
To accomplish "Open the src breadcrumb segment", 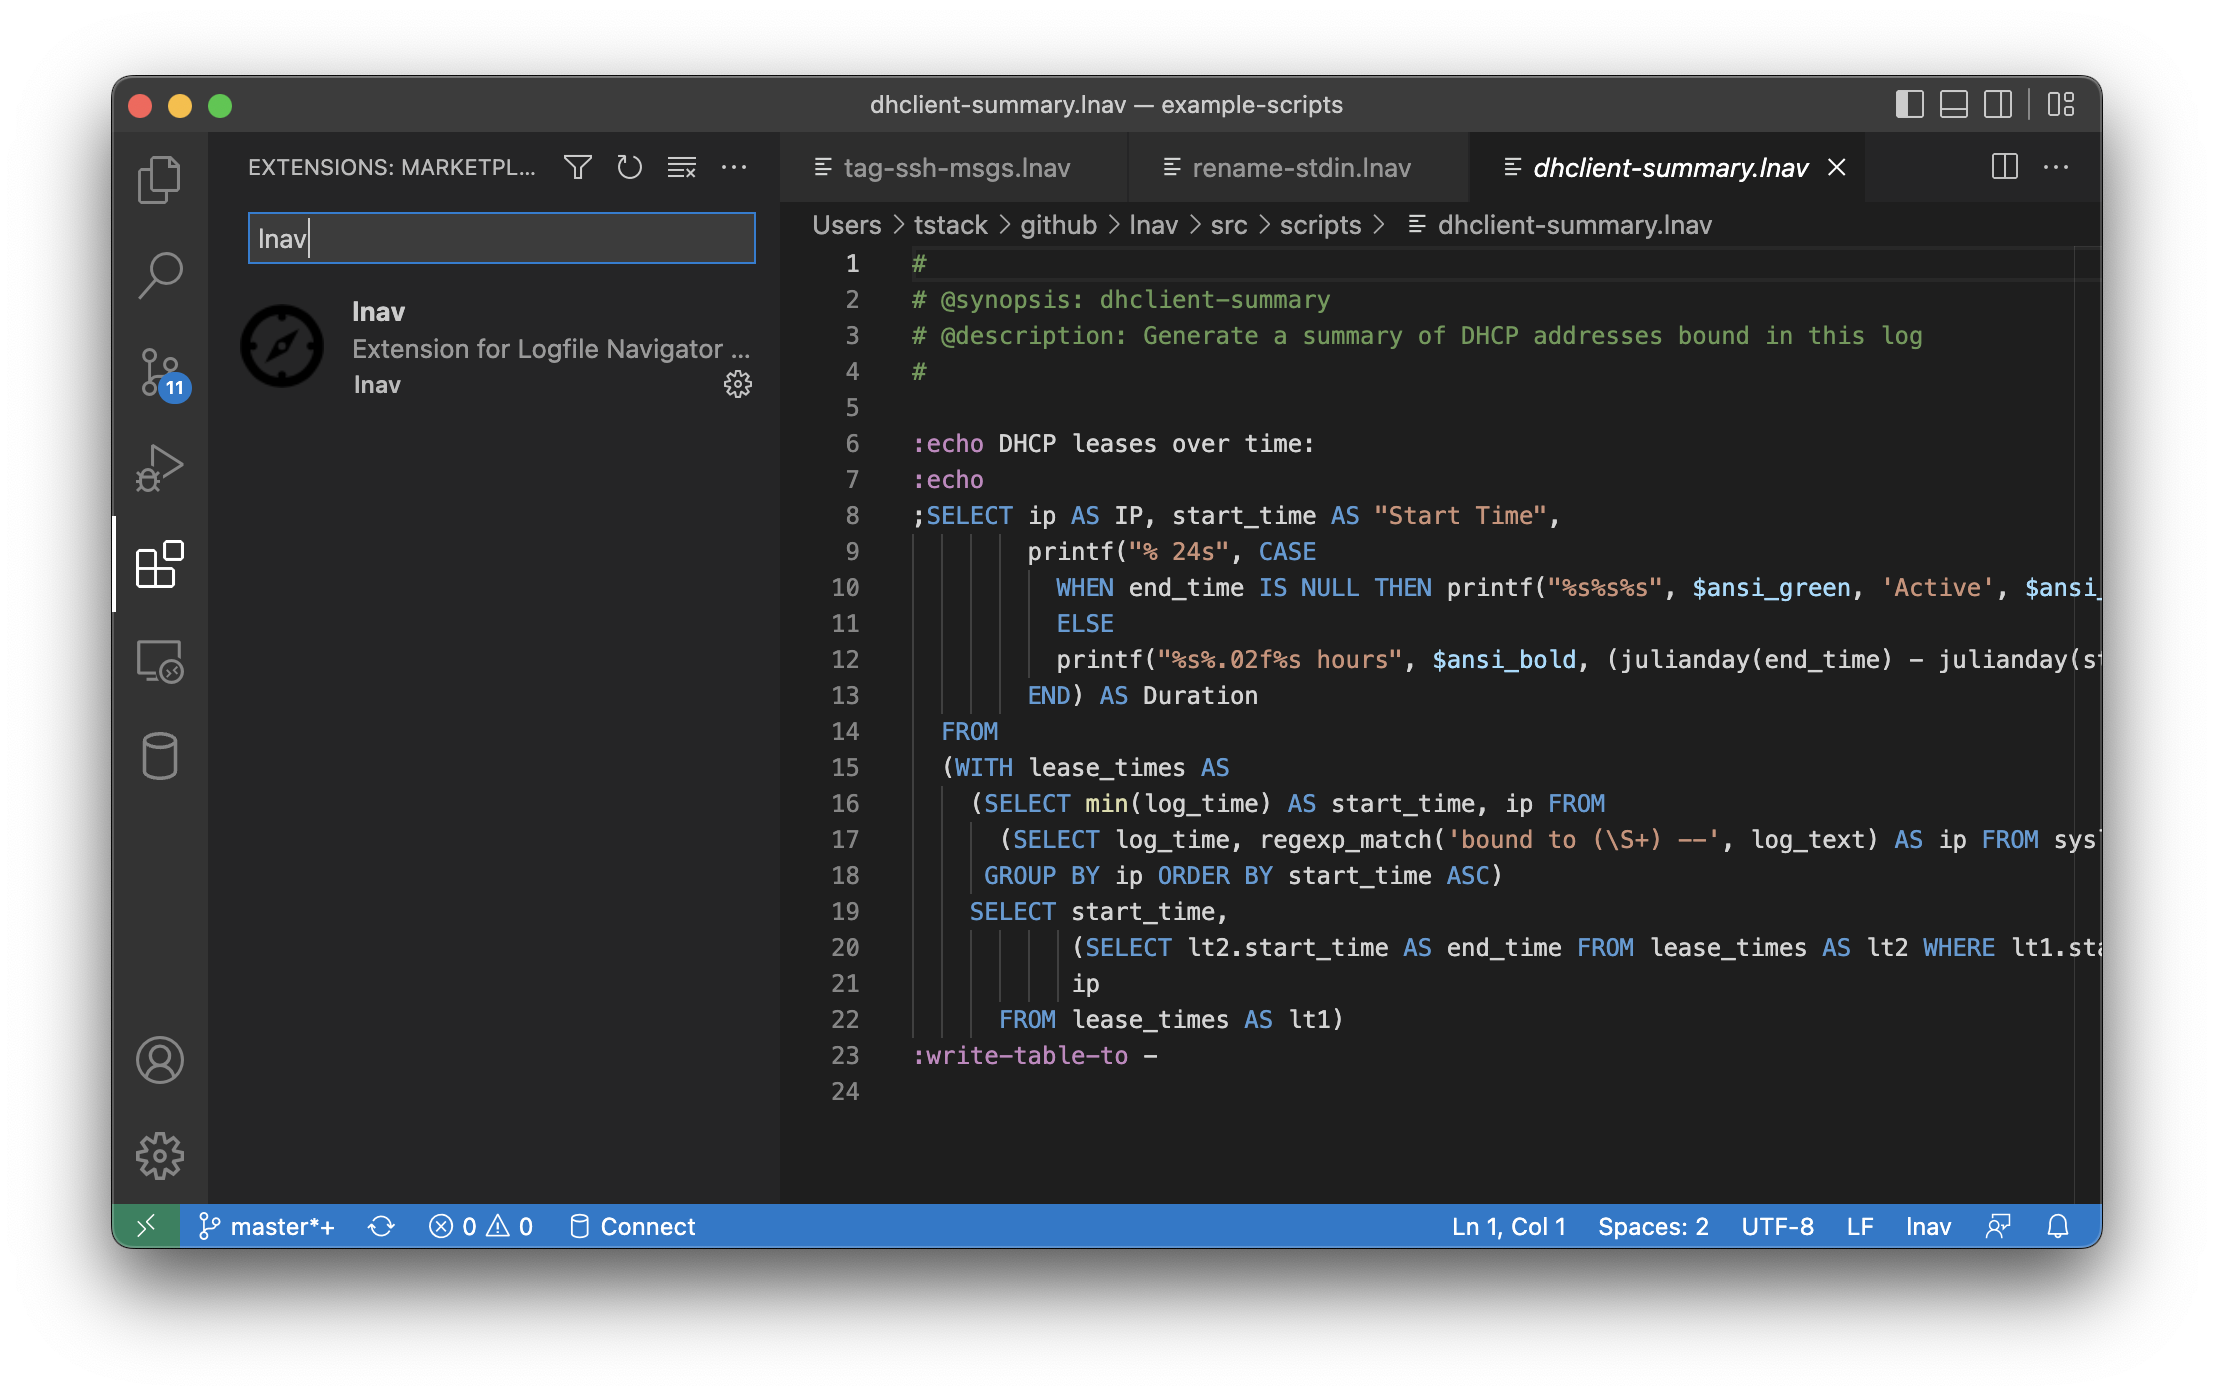I will point(1228,225).
